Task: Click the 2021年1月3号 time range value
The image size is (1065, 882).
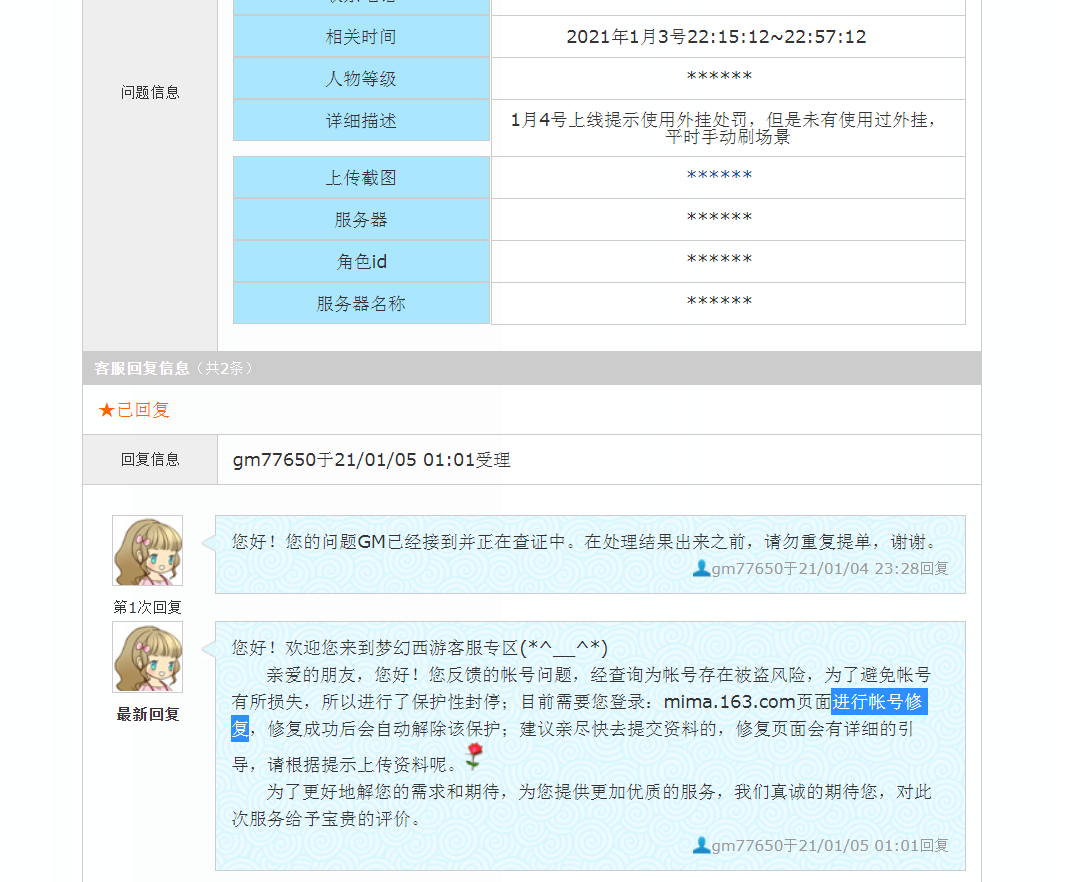Action: 716,37
